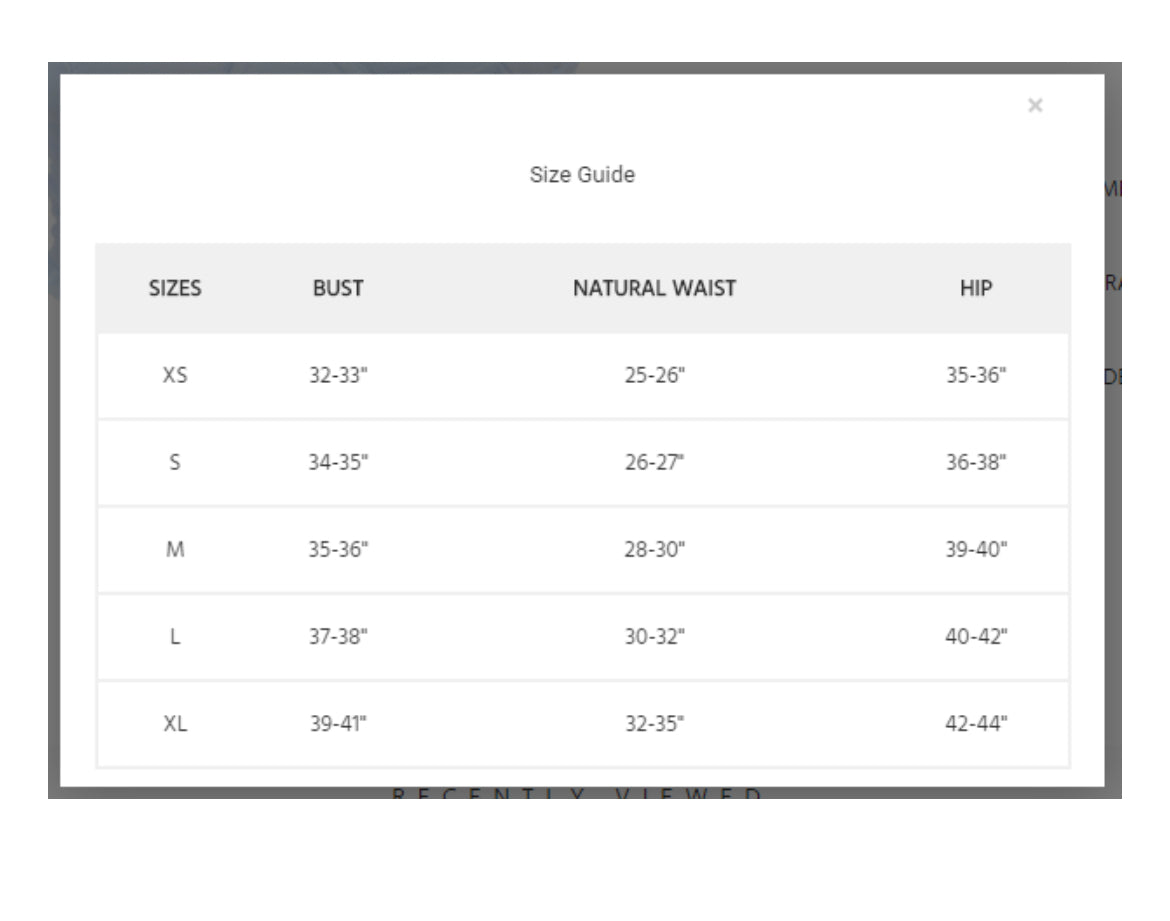The image size is (1170, 921).
Task: Click the S waist value 26-27"
Action: point(654,462)
